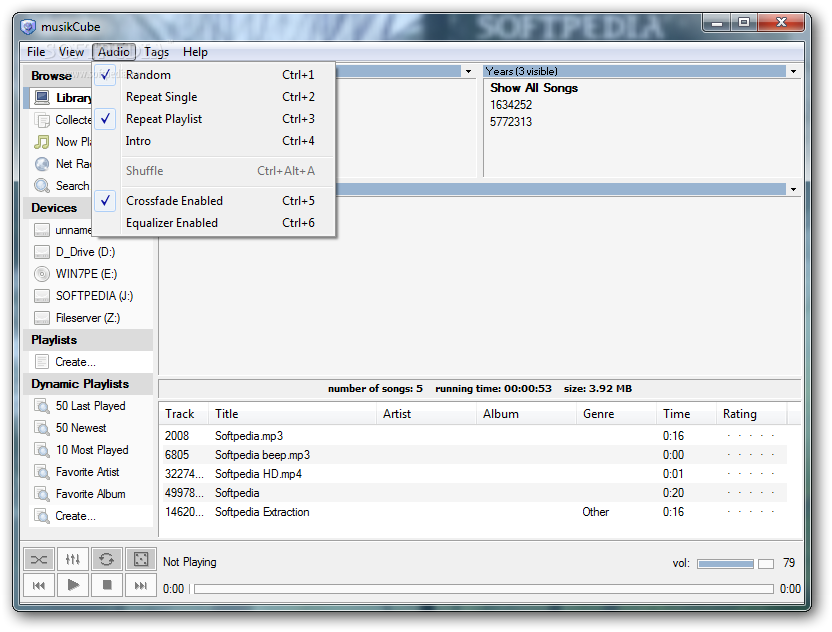The image size is (832, 632).
Task: Click the 10 Most Played icon
Action: pyautogui.click(x=42, y=450)
